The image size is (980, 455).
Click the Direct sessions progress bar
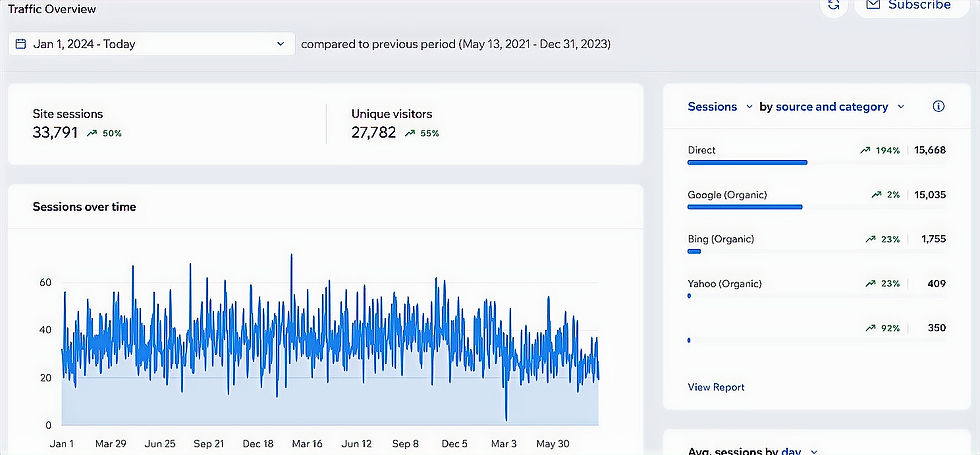[747, 162]
